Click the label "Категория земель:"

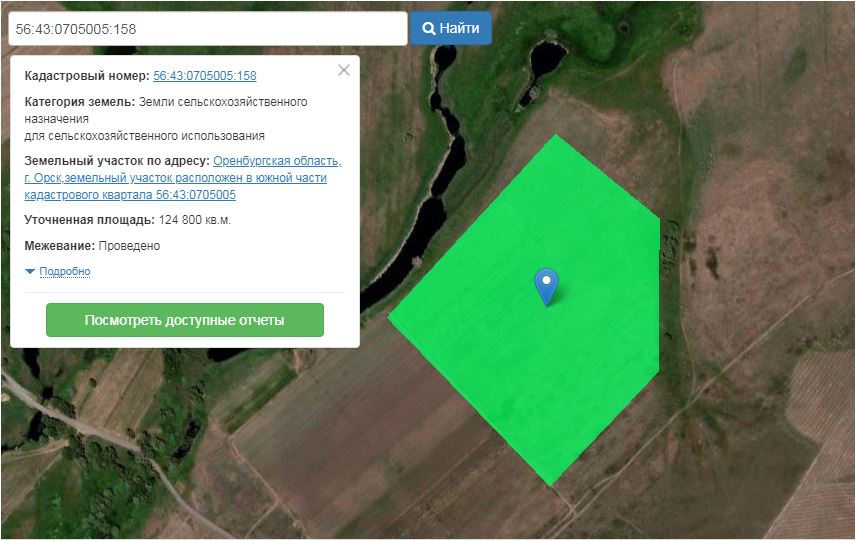[x=80, y=102]
